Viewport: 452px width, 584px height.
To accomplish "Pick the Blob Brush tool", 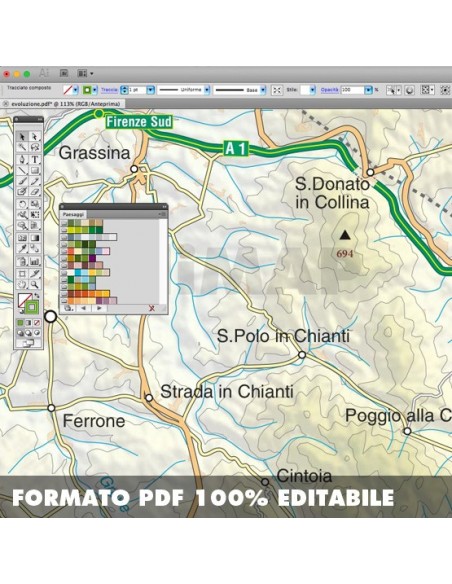I will coord(22,192).
